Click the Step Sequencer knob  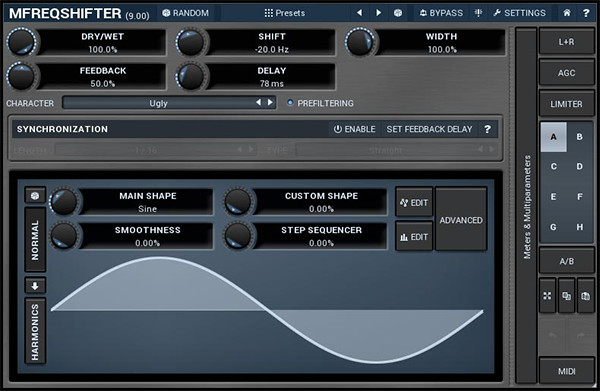coord(238,235)
